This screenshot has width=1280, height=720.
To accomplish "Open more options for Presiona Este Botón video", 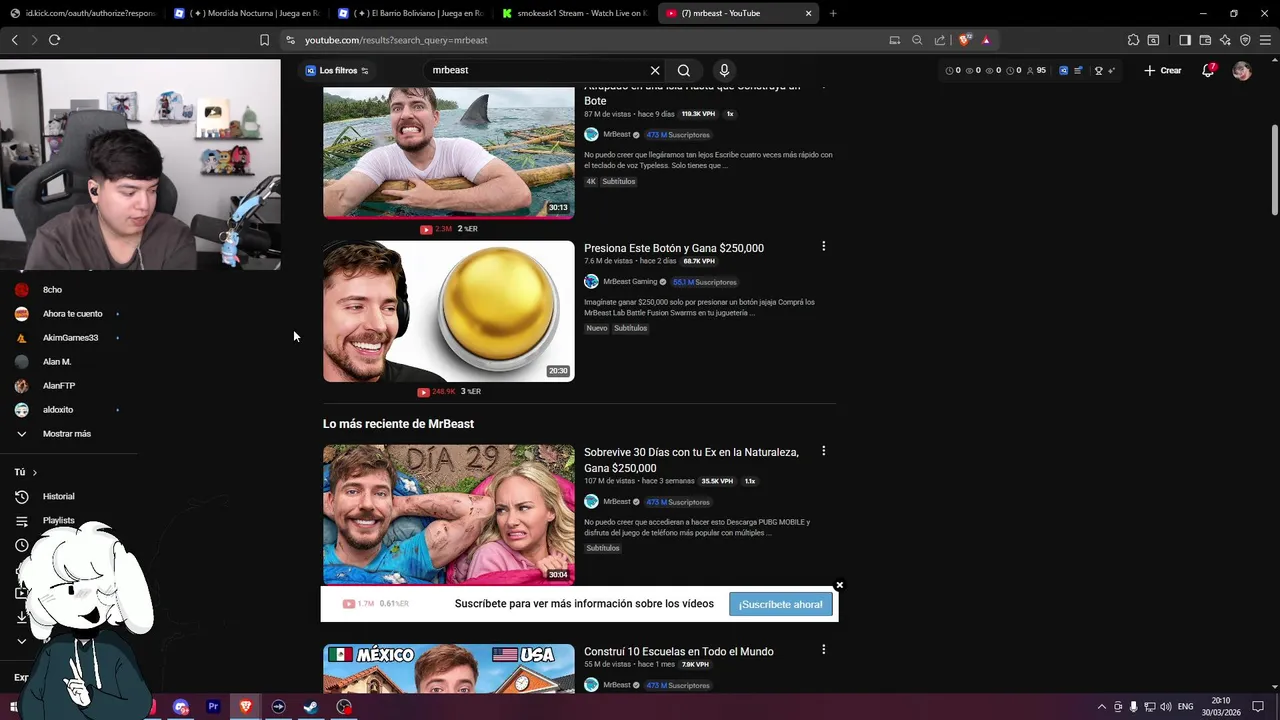I will (823, 246).
